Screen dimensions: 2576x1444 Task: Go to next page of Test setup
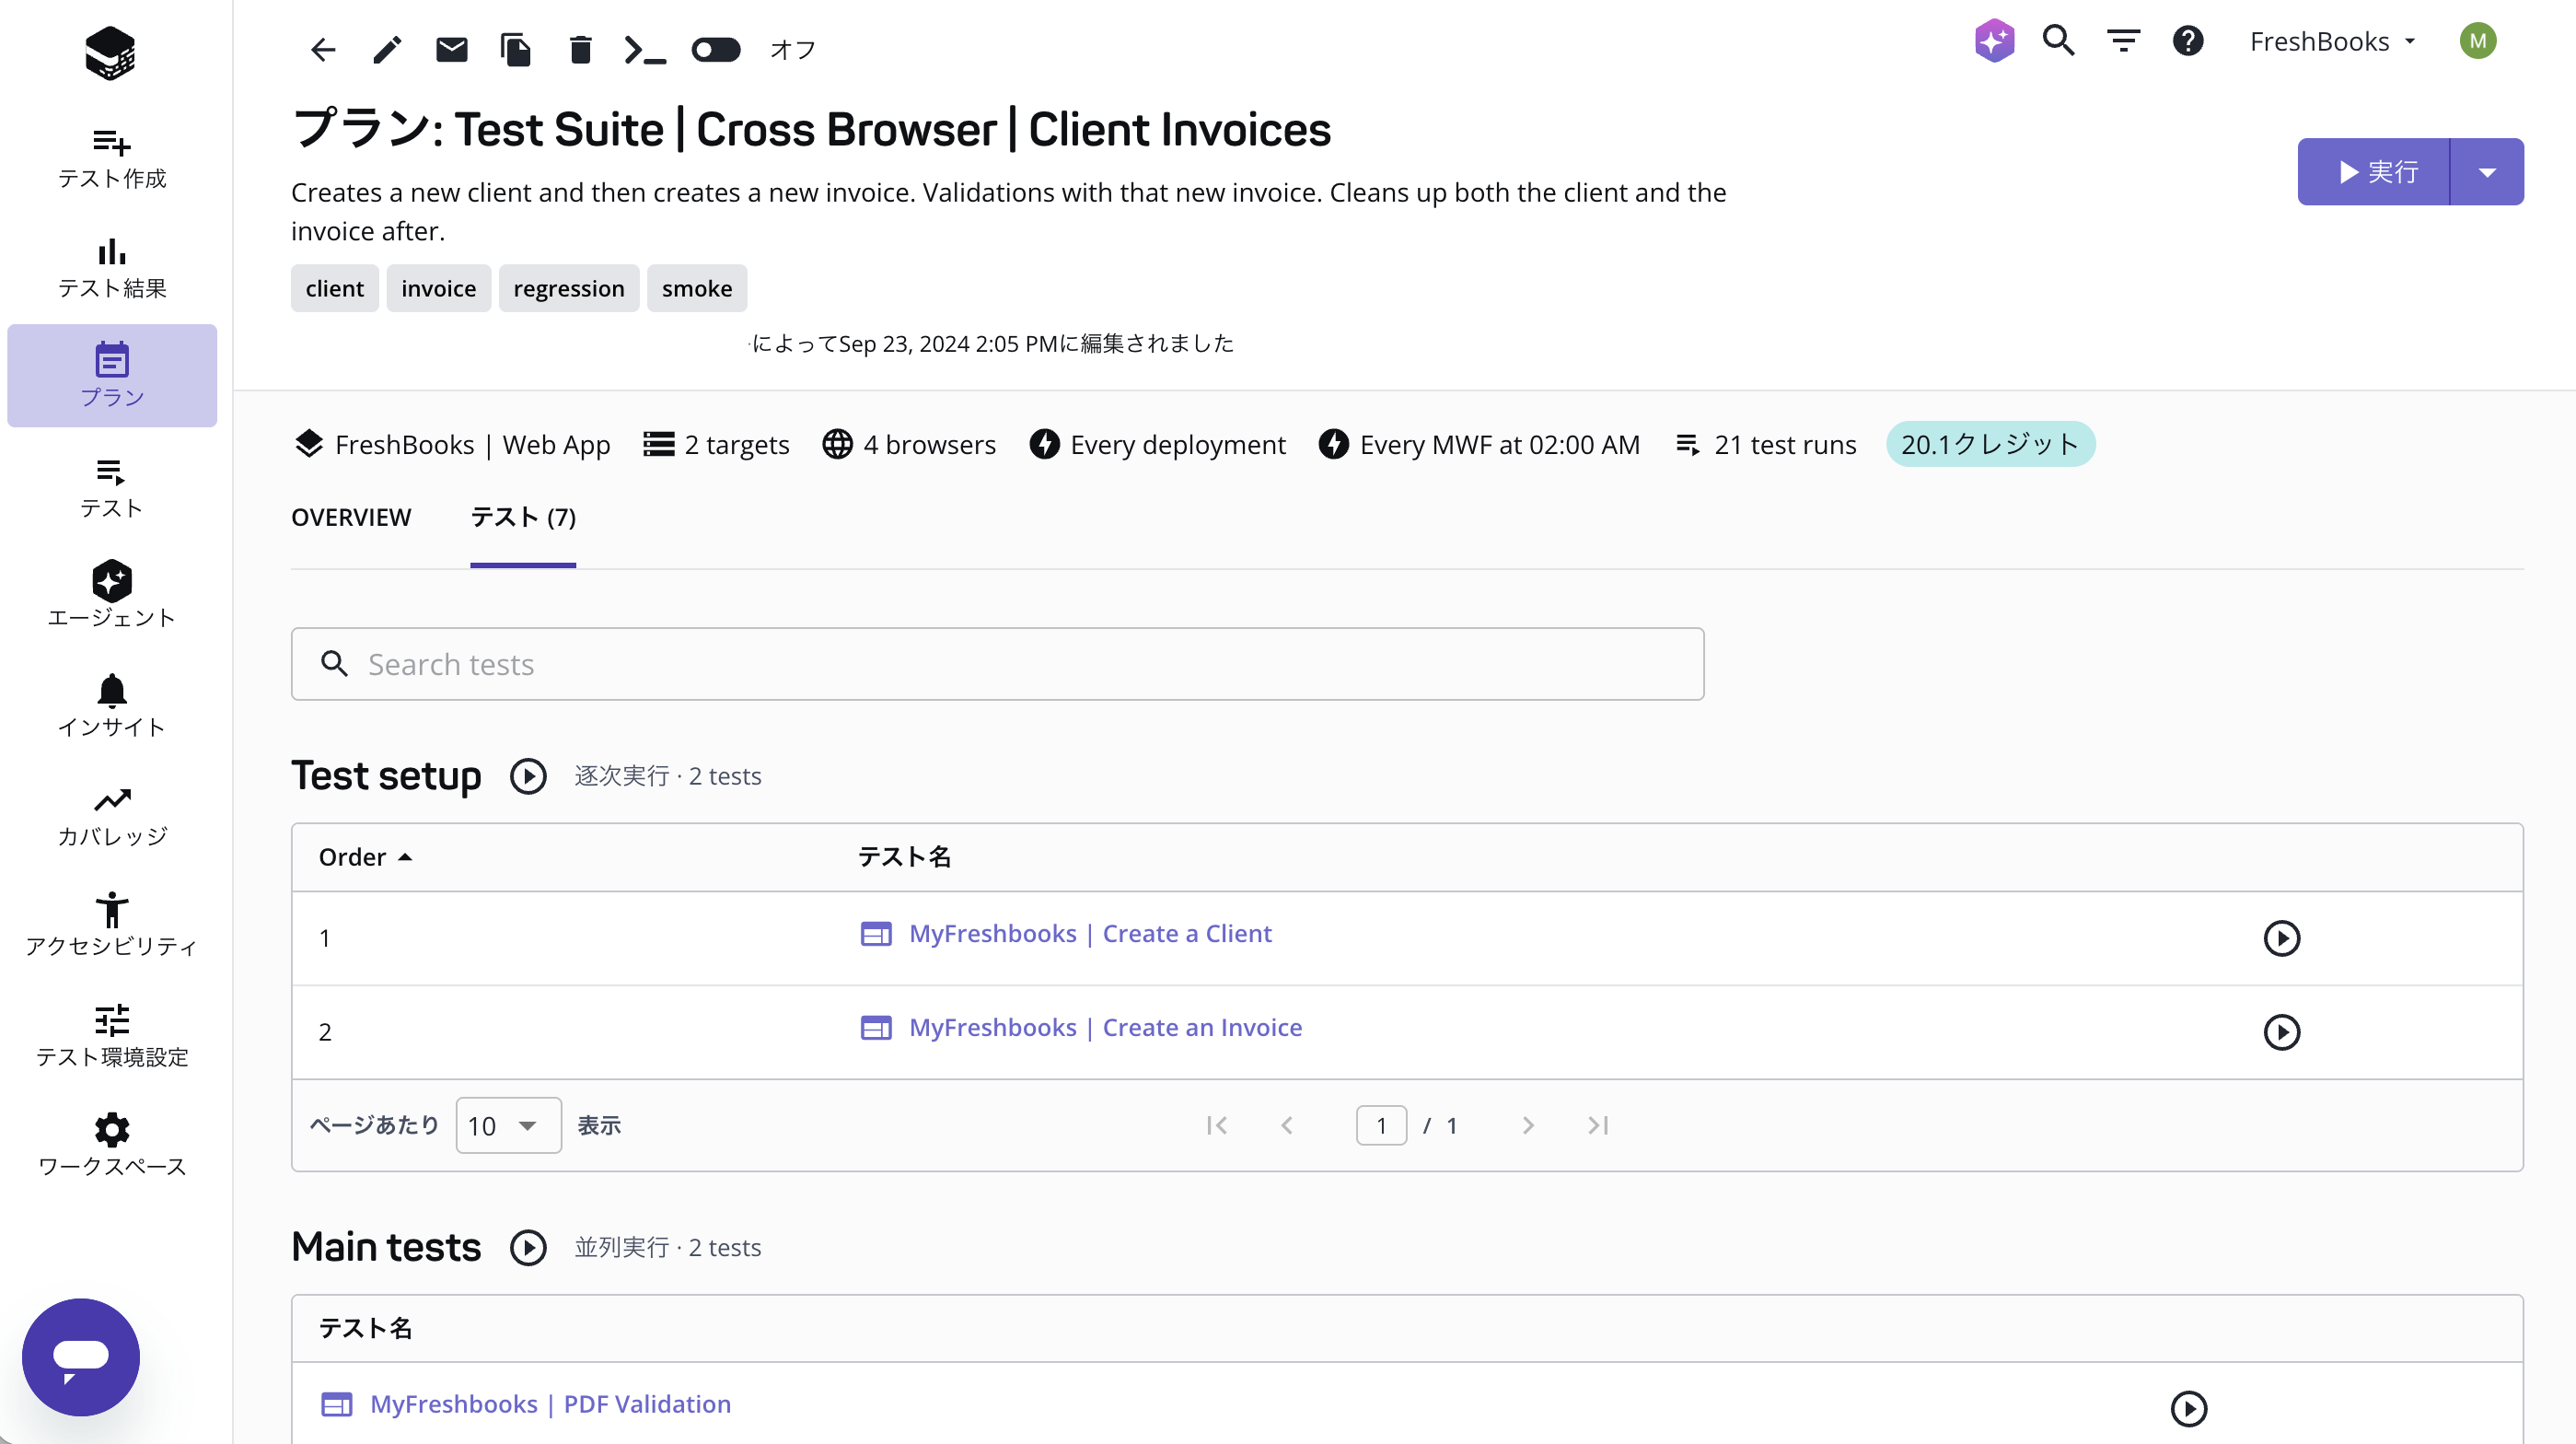click(1528, 1125)
